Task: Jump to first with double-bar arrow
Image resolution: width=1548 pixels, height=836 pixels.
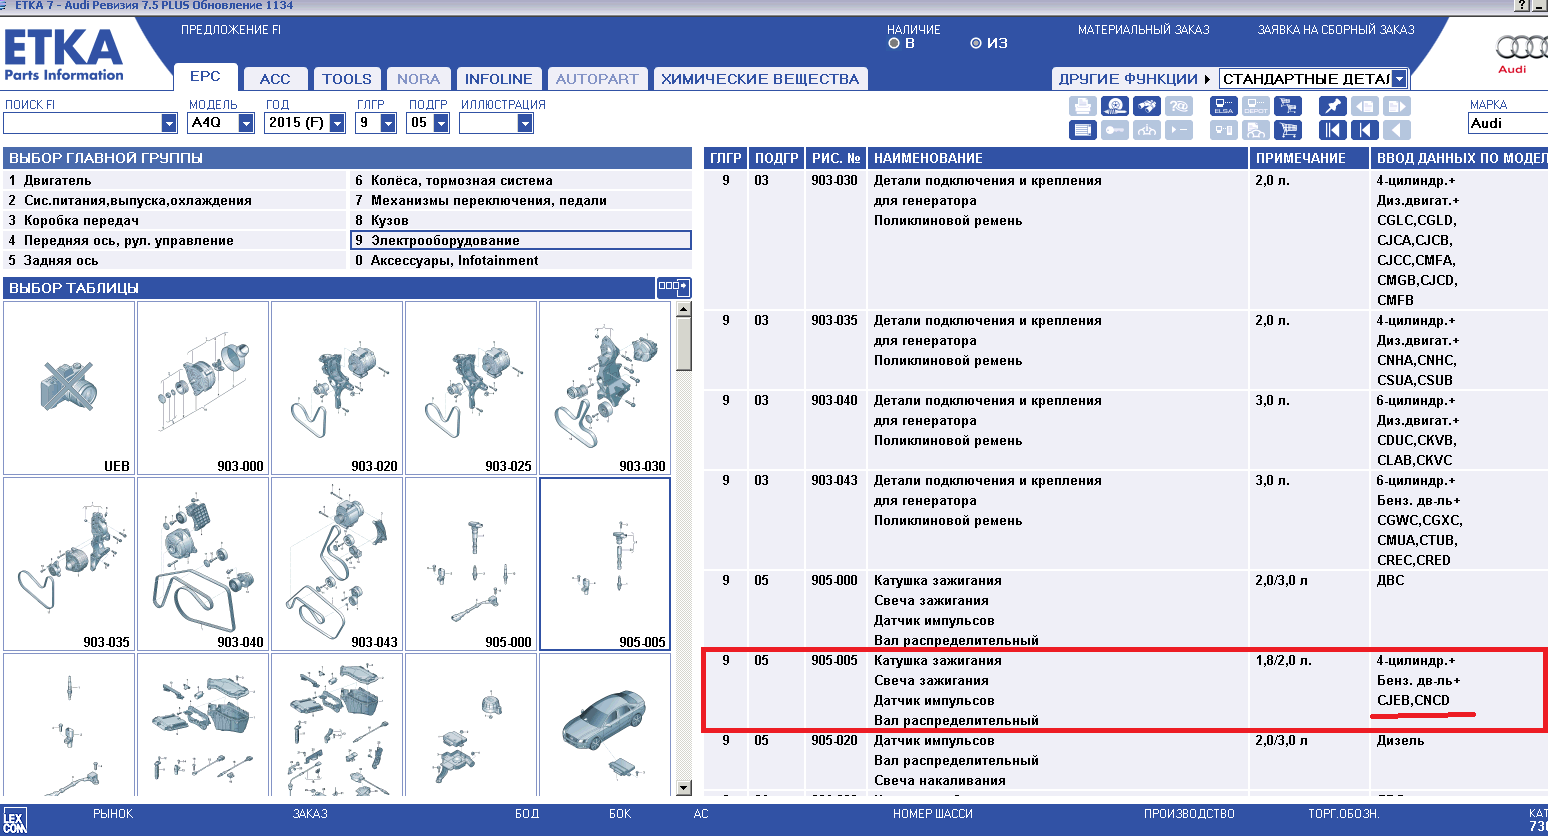Action: pyautogui.click(x=1333, y=130)
